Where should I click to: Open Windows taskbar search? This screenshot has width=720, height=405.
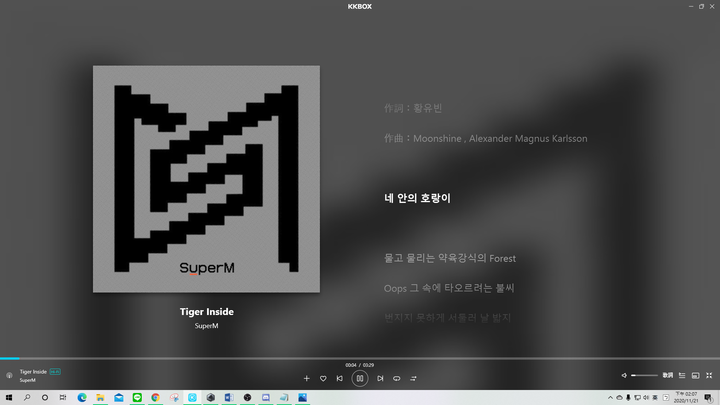pos(27,398)
